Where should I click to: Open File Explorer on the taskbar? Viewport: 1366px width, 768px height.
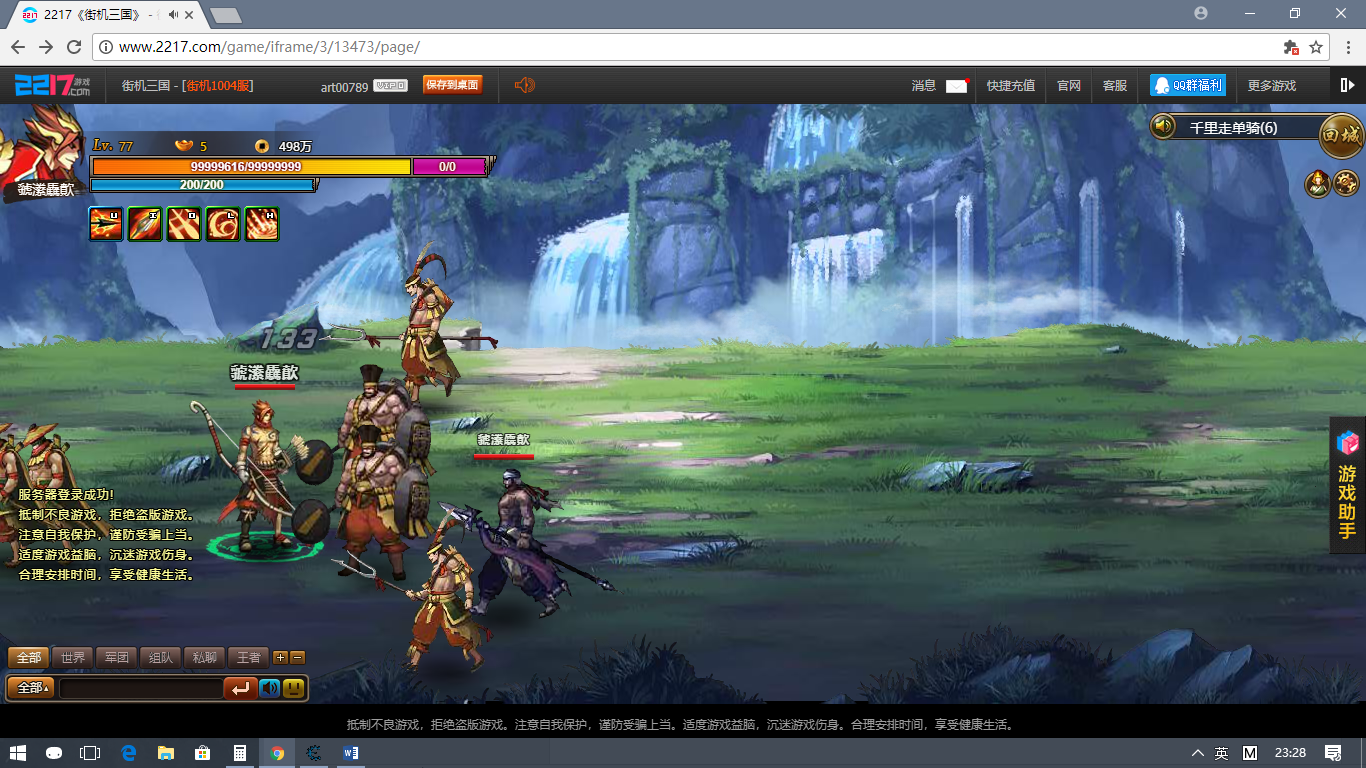165,753
